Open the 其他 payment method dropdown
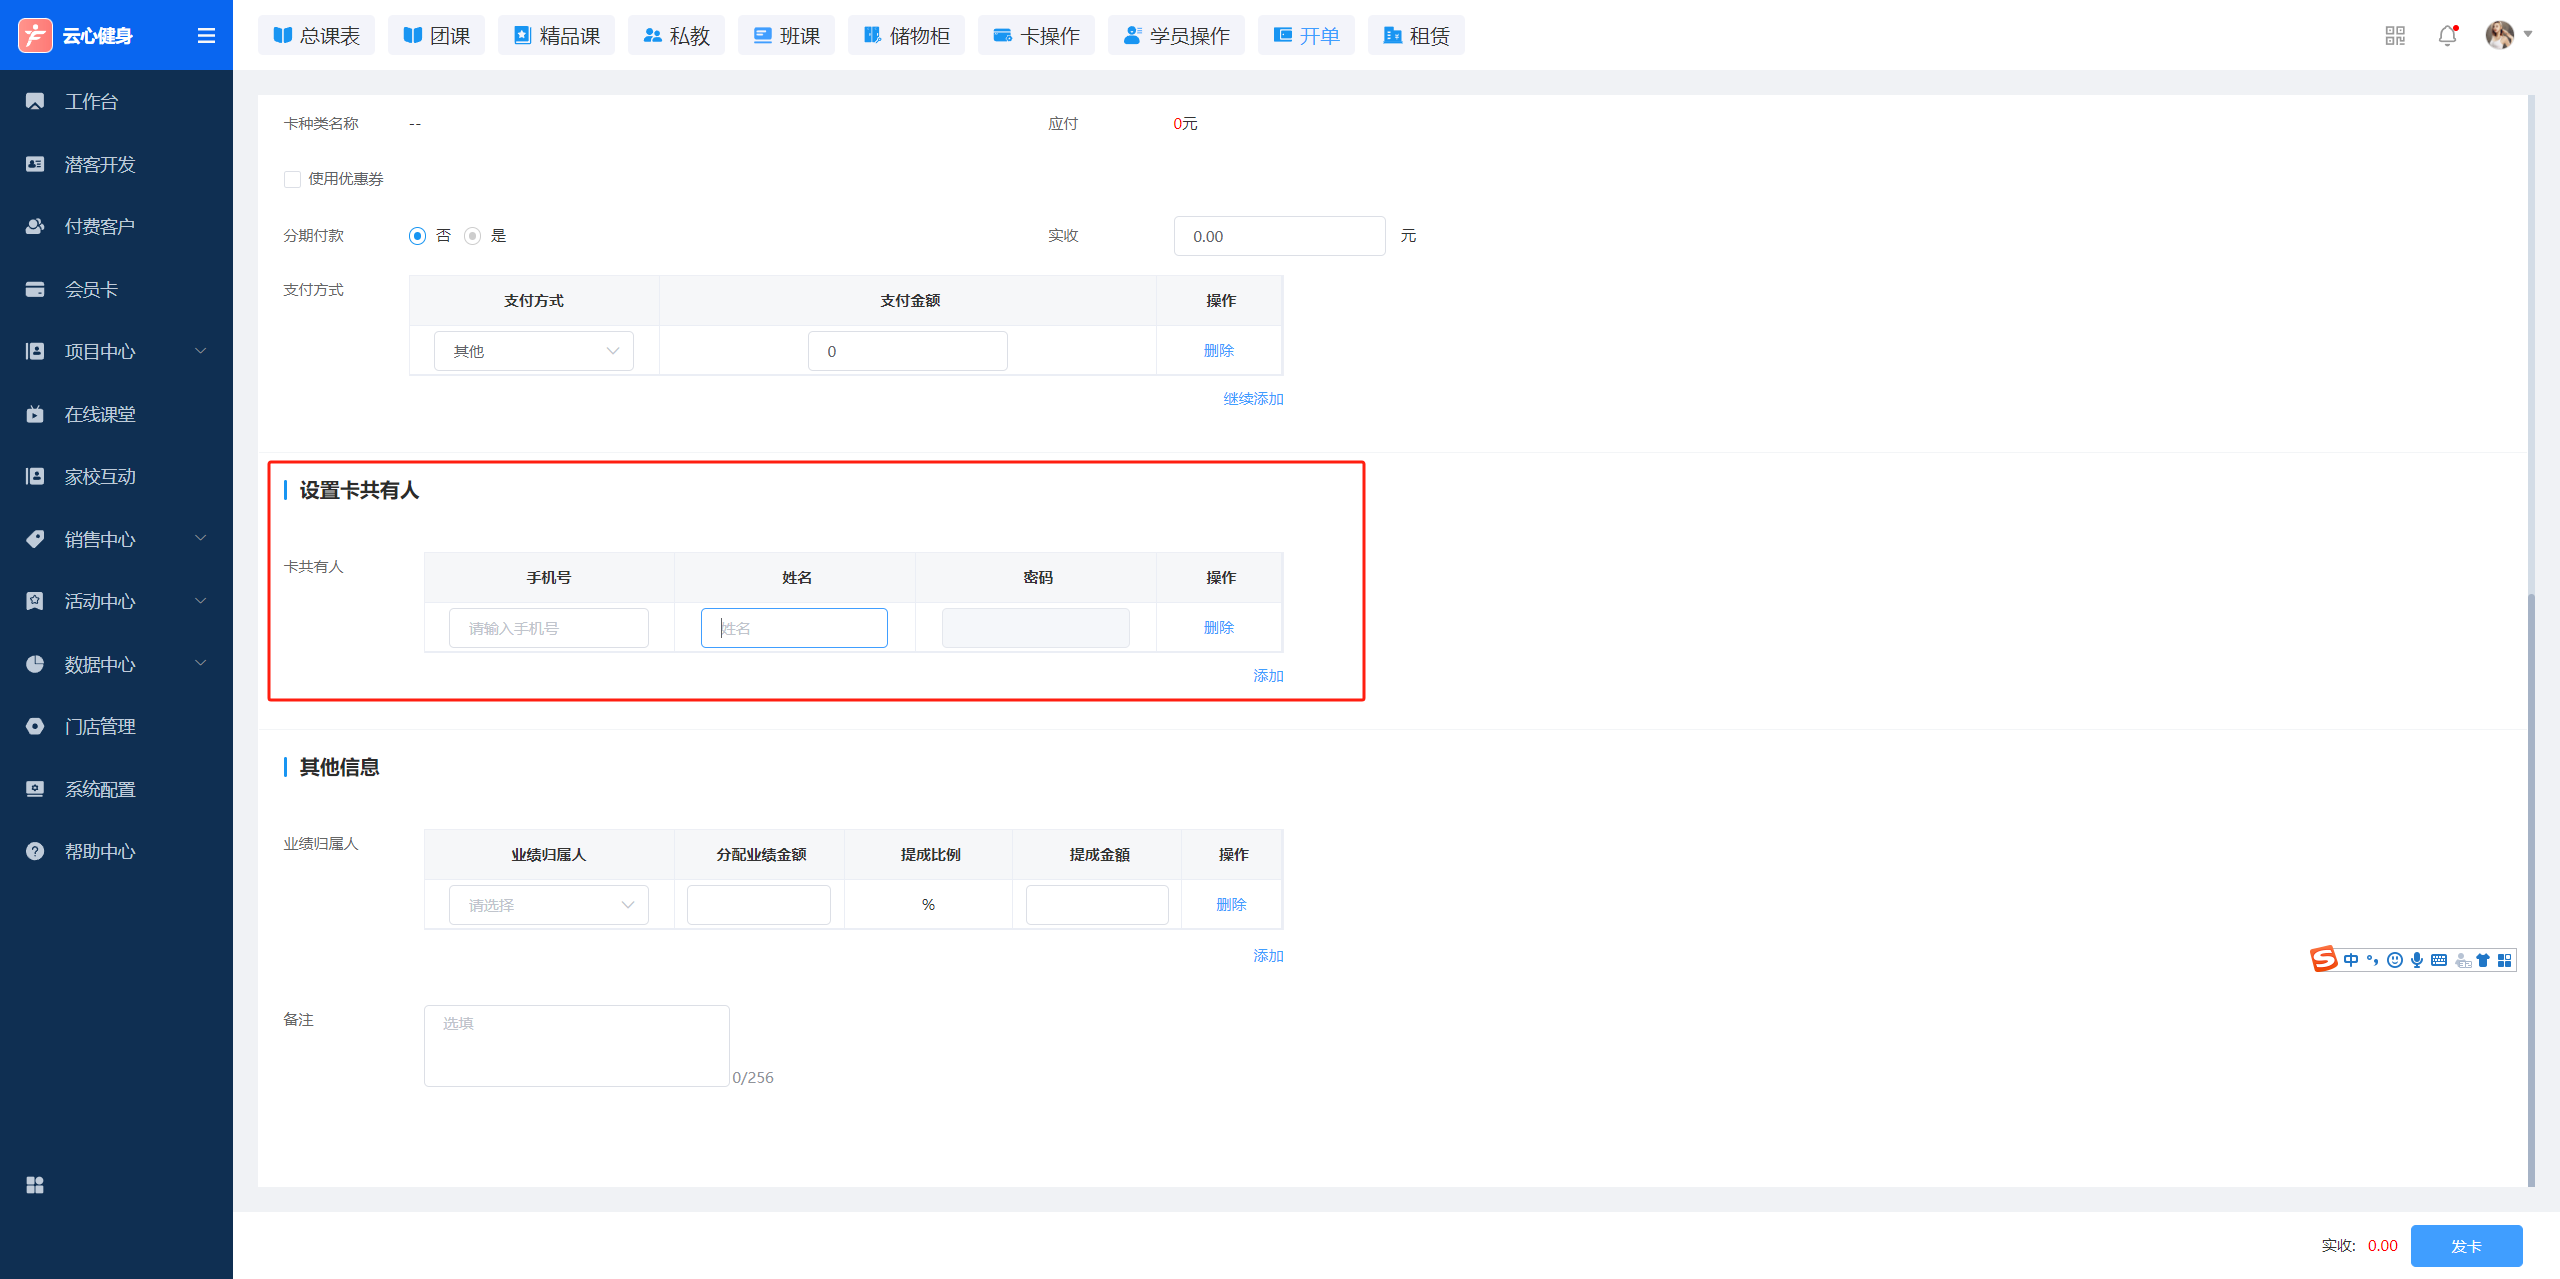This screenshot has width=2560, height=1279. 534,351
